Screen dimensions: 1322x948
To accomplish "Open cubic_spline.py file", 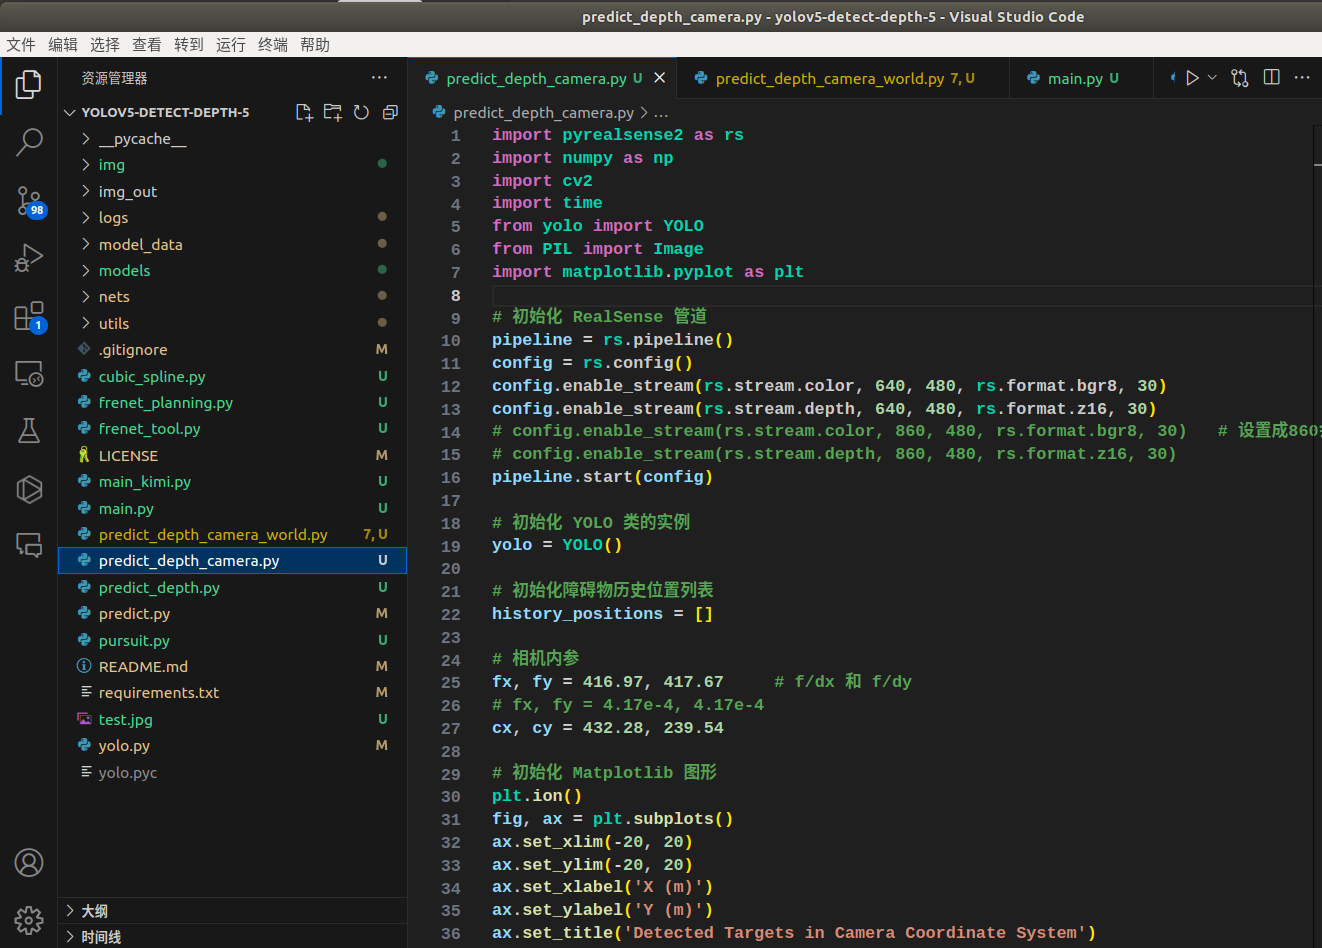I will point(232,377).
